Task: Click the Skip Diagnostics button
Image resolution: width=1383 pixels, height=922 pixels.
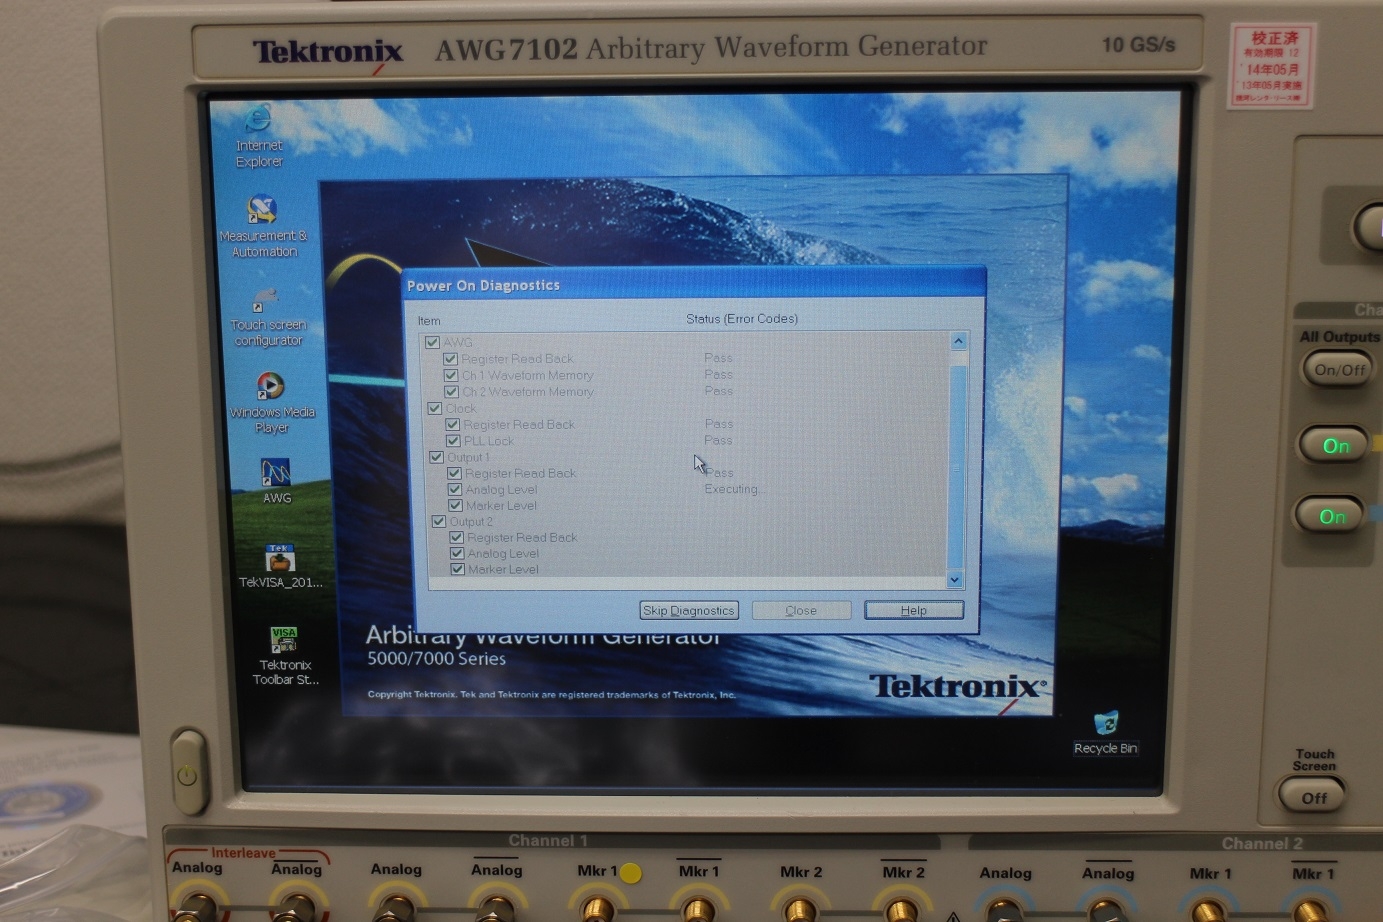Action: point(689,610)
